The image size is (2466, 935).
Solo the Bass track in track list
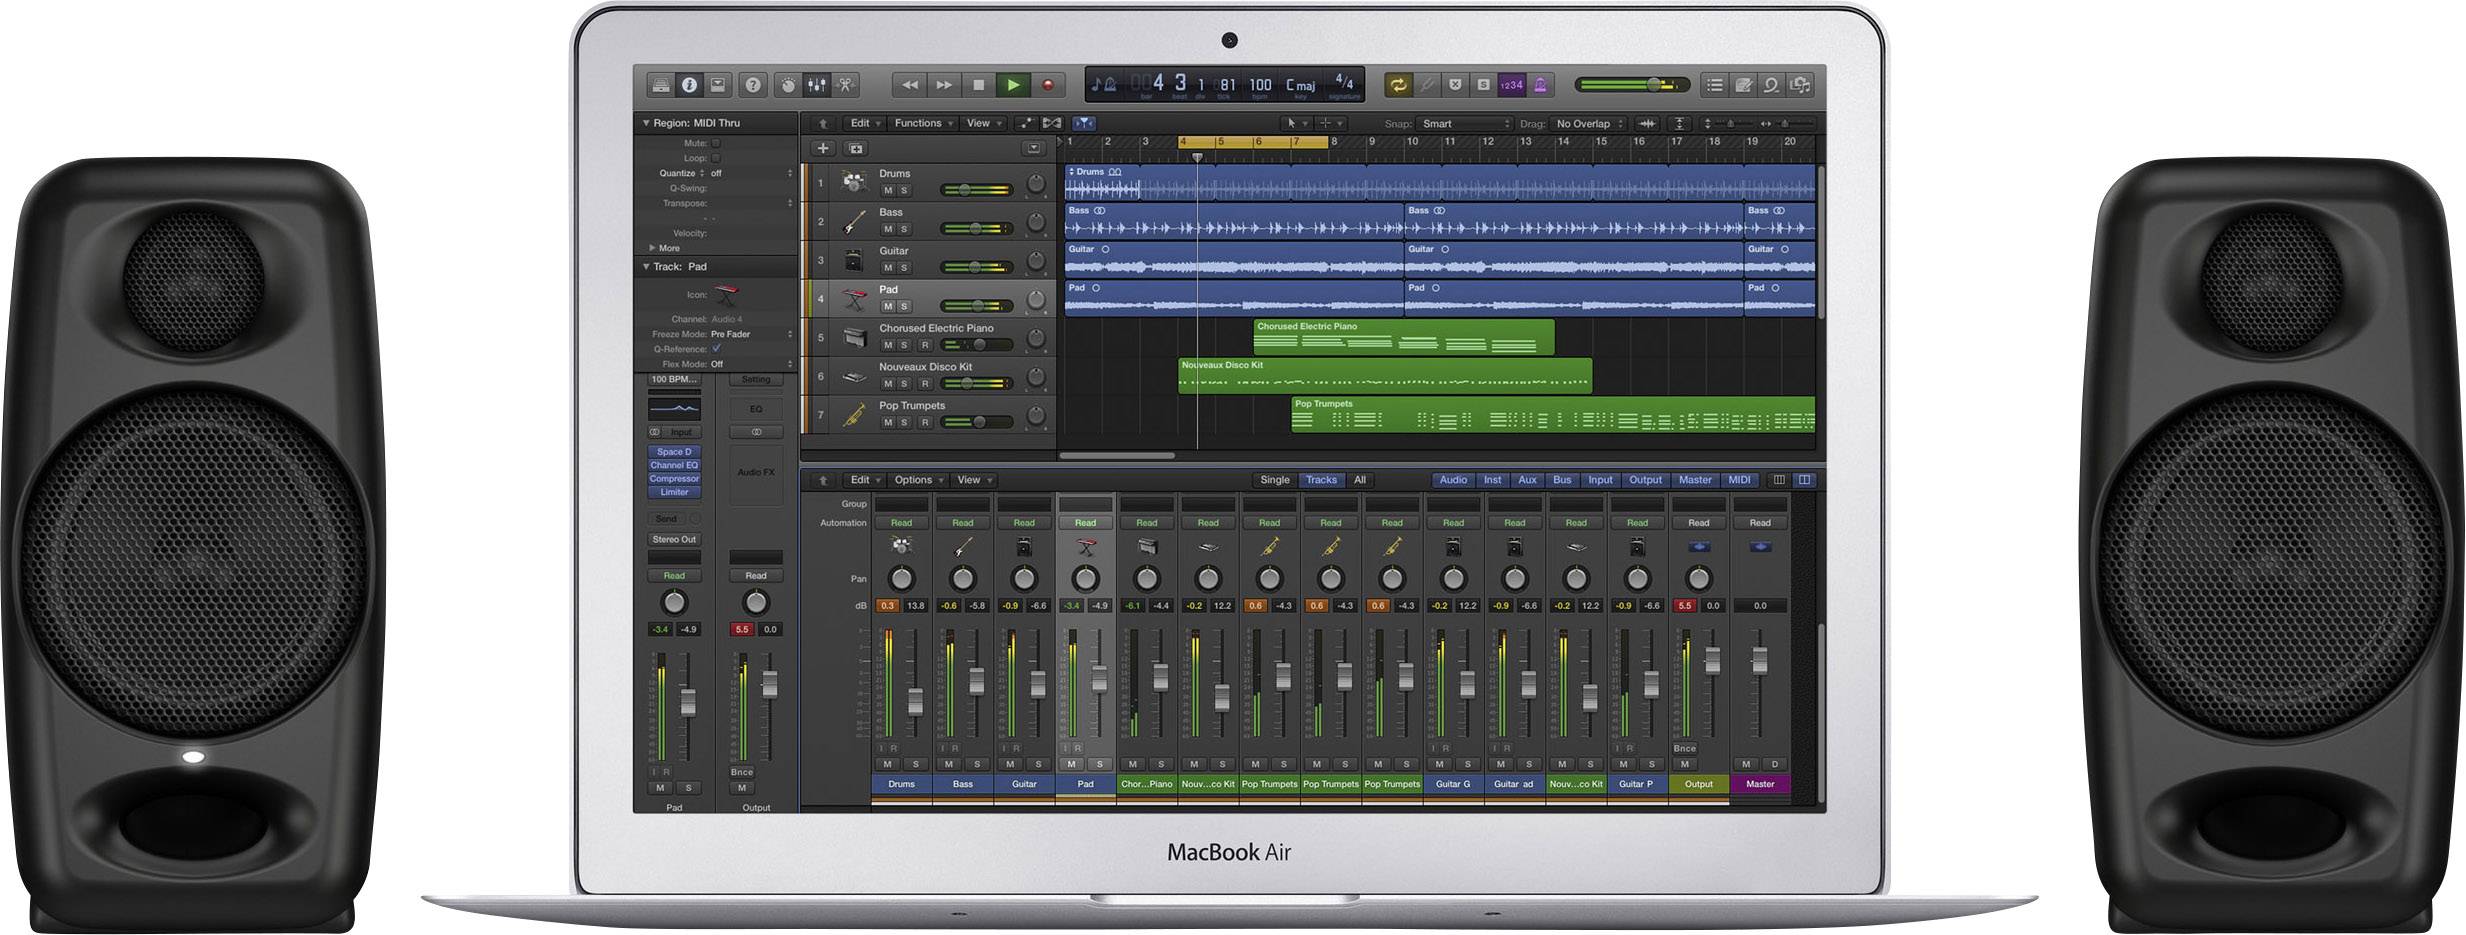pos(904,229)
